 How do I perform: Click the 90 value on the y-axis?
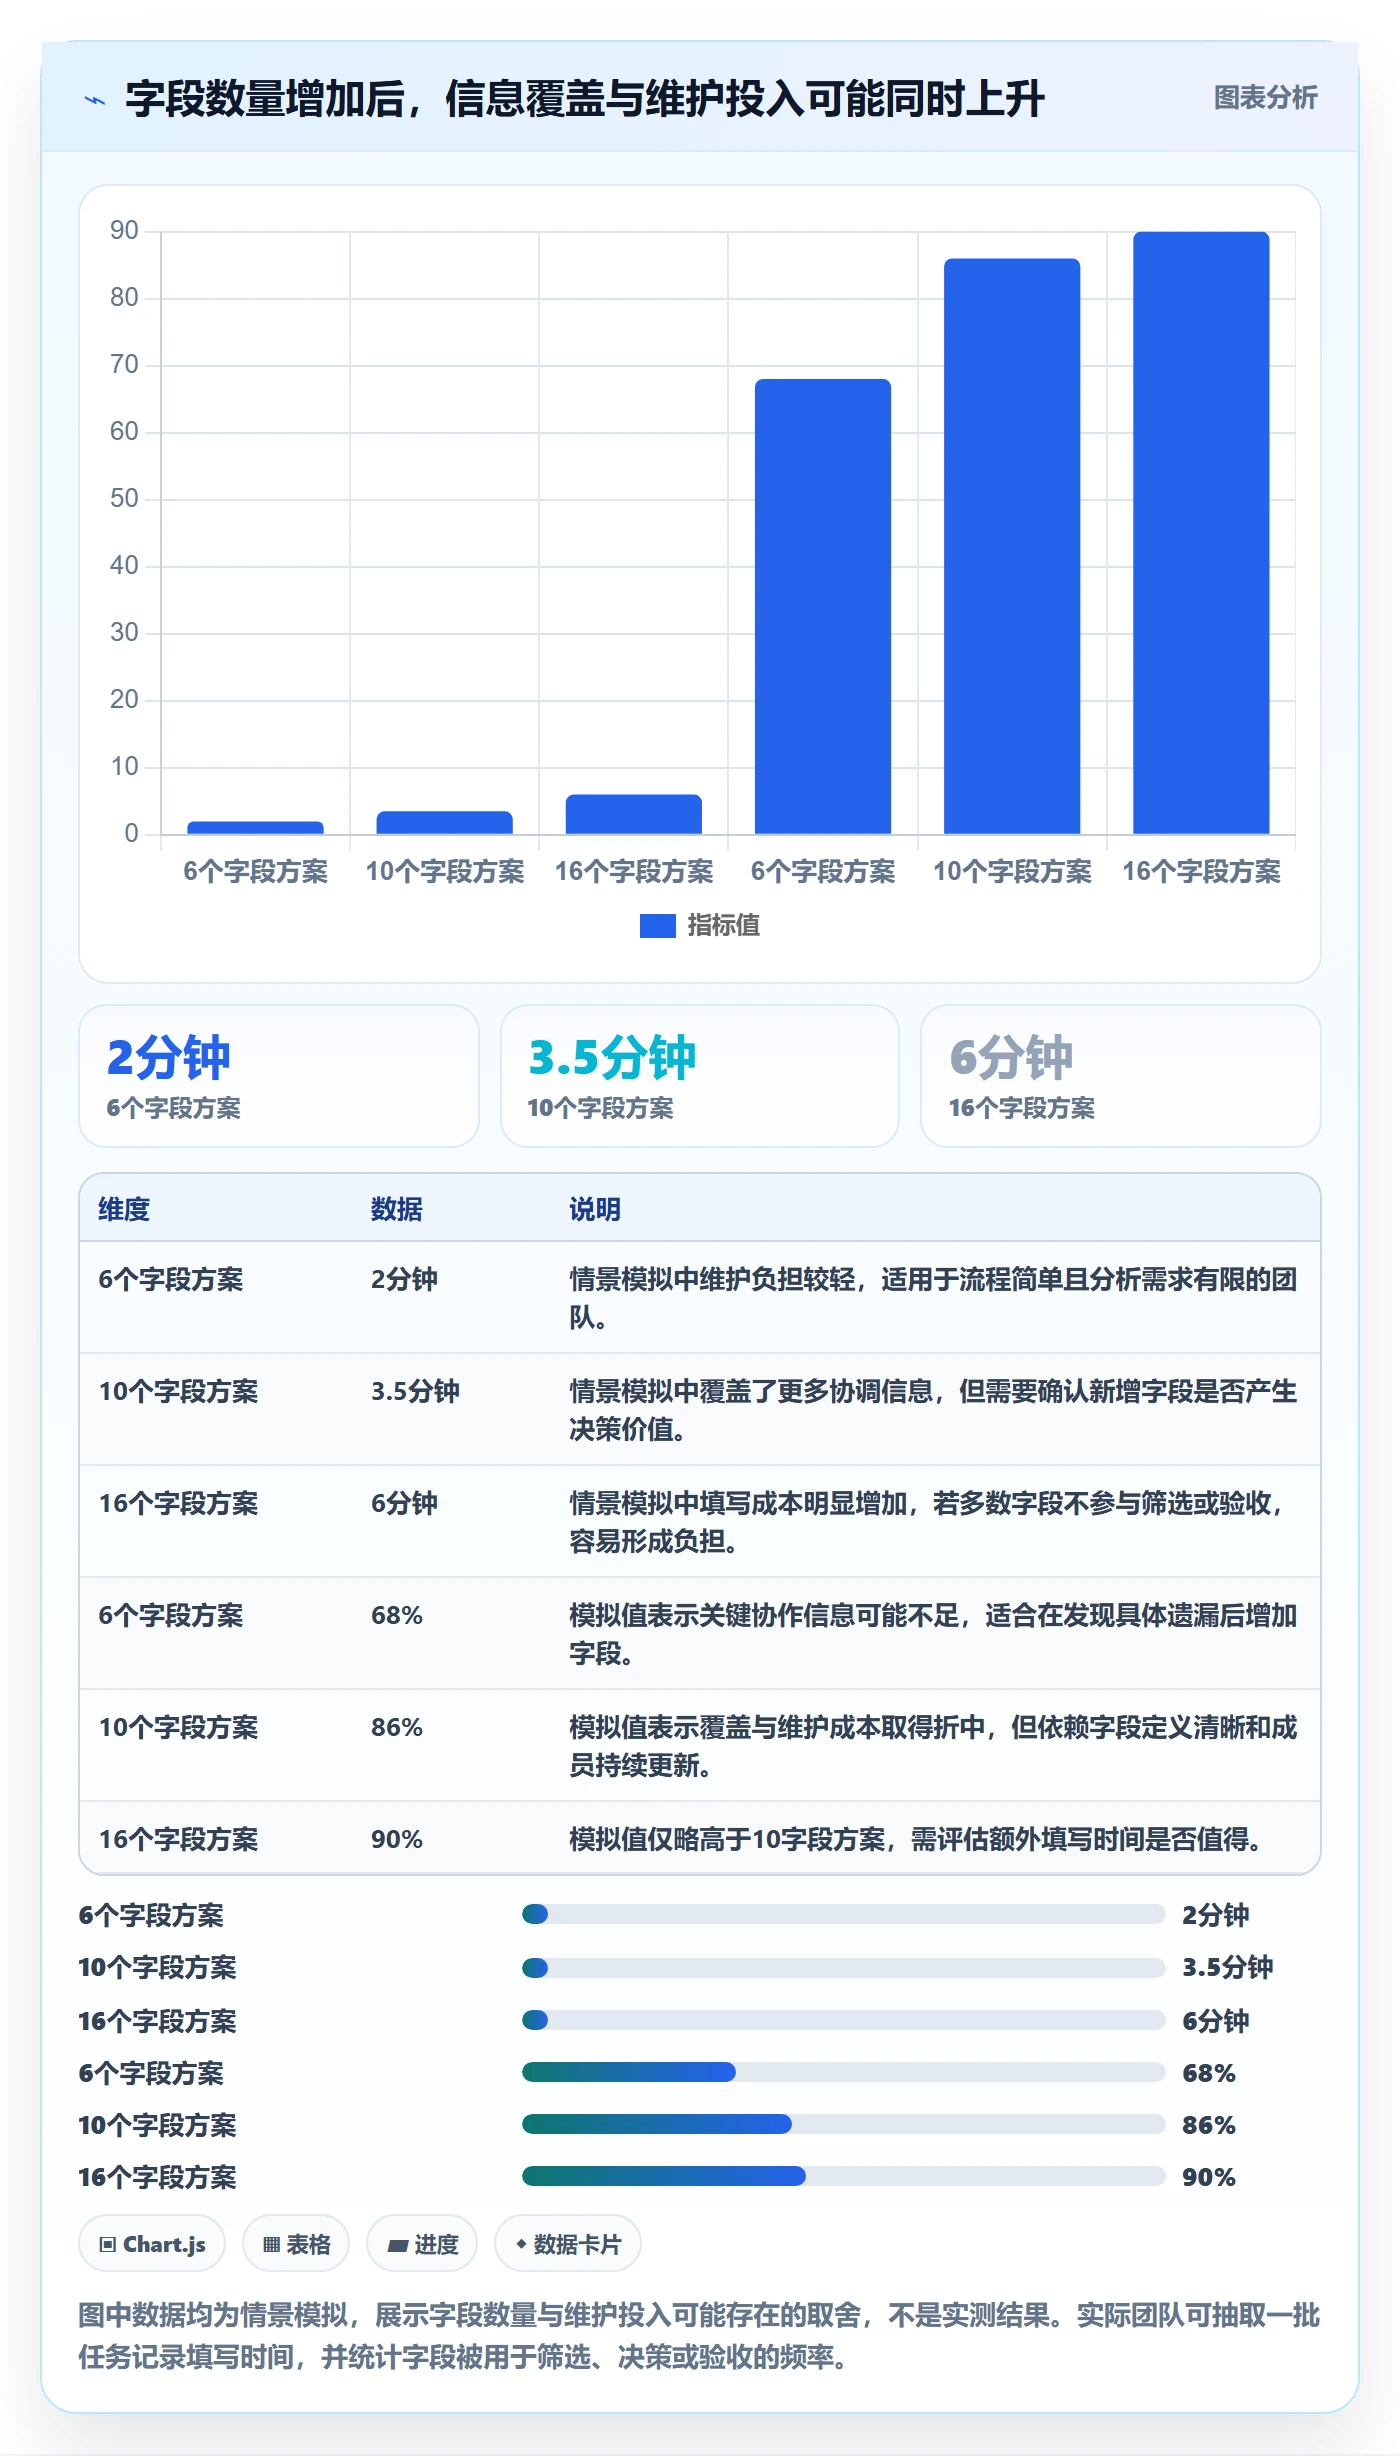(x=124, y=230)
